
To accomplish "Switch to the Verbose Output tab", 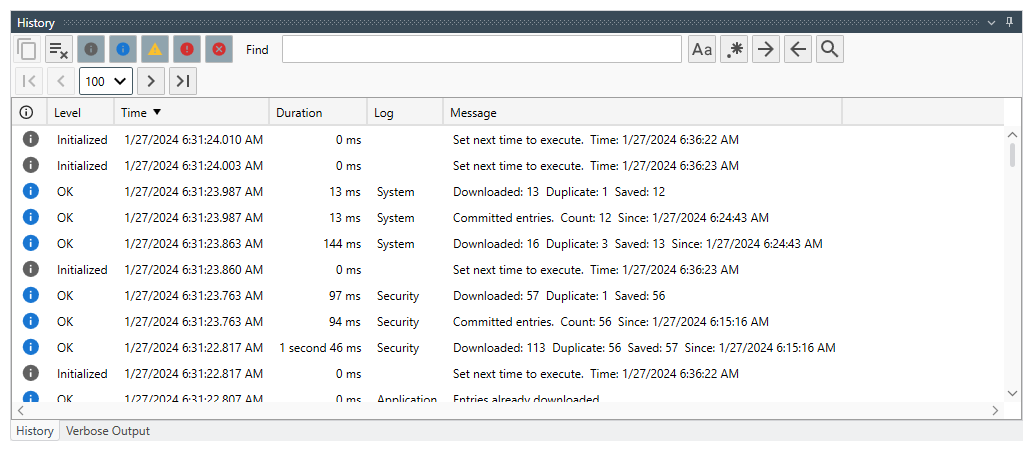I will click(x=108, y=431).
